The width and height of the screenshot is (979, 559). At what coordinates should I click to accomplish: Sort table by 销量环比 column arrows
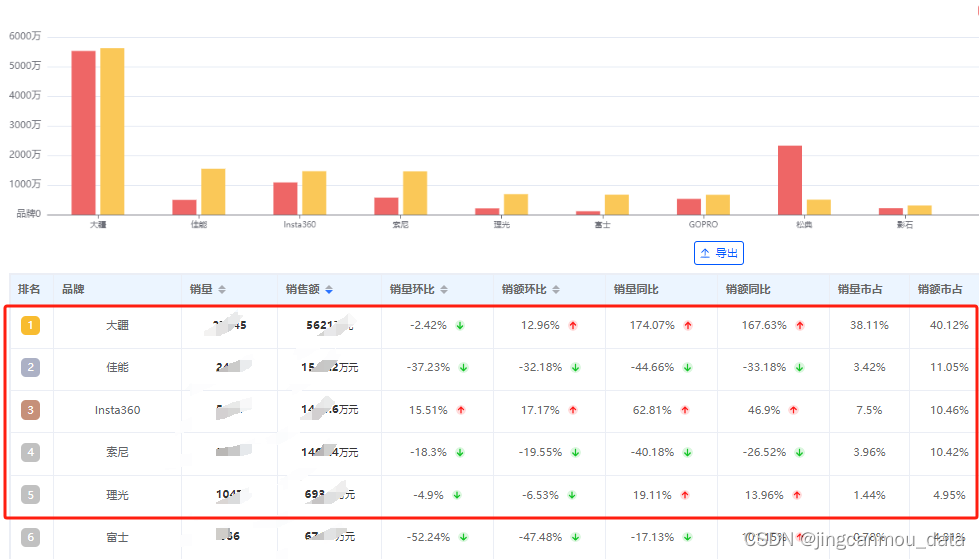pyautogui.click(x=444, y=289)
